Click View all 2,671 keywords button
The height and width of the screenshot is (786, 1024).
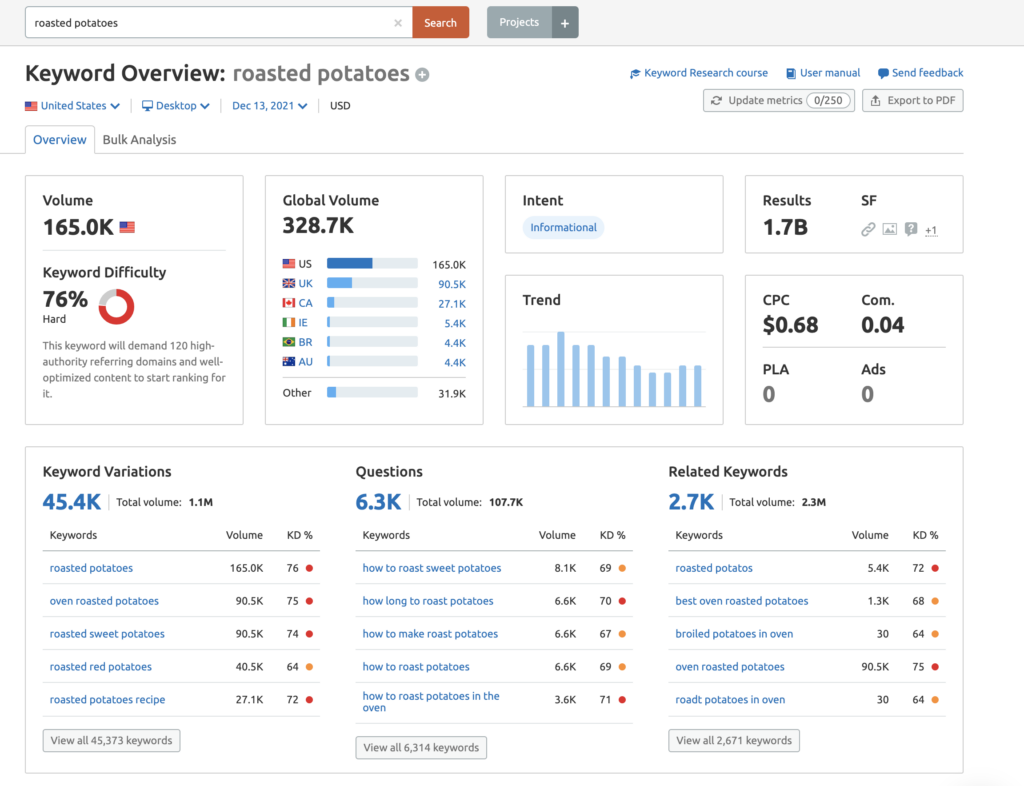tap(734, 740)
